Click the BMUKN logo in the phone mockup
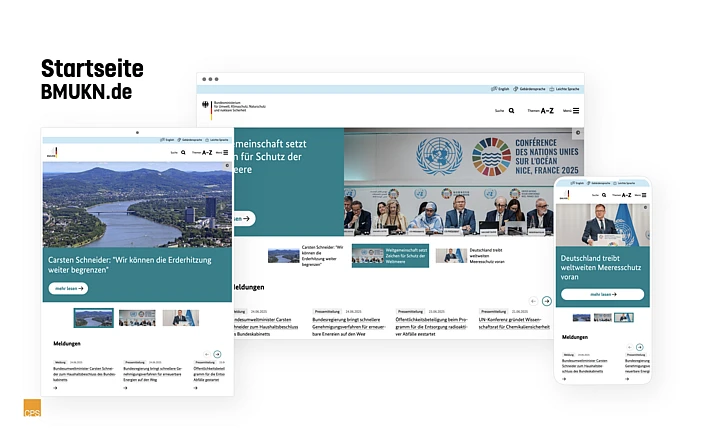Viewport: 720px width, 442px height. coord(564,195)
